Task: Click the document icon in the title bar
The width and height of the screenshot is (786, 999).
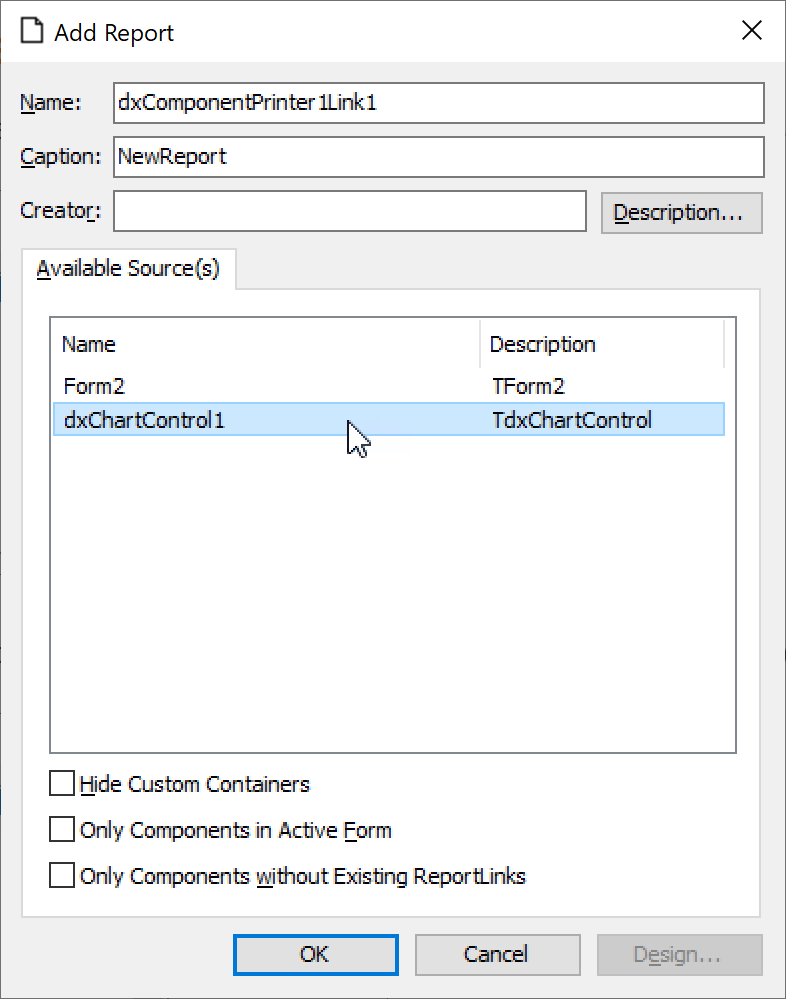Action: pos(33,32)
